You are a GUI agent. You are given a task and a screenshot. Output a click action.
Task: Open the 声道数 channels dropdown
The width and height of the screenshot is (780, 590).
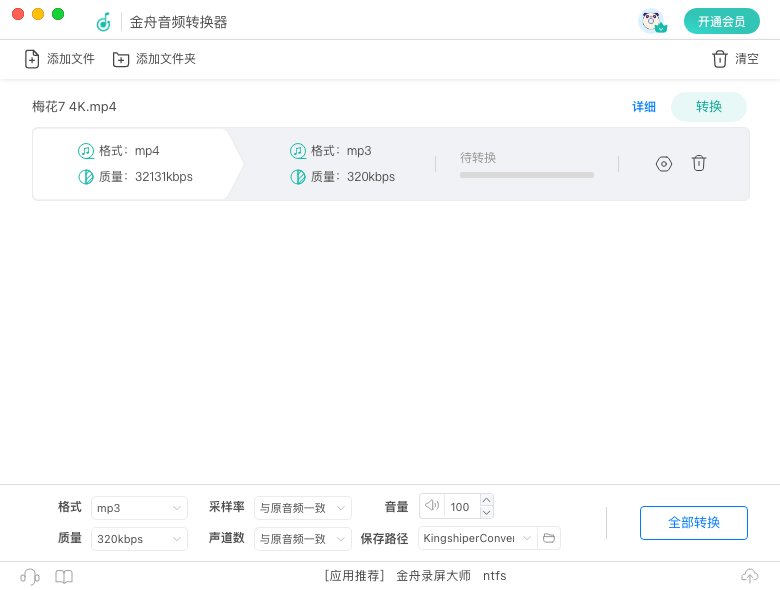coord(302,539)
